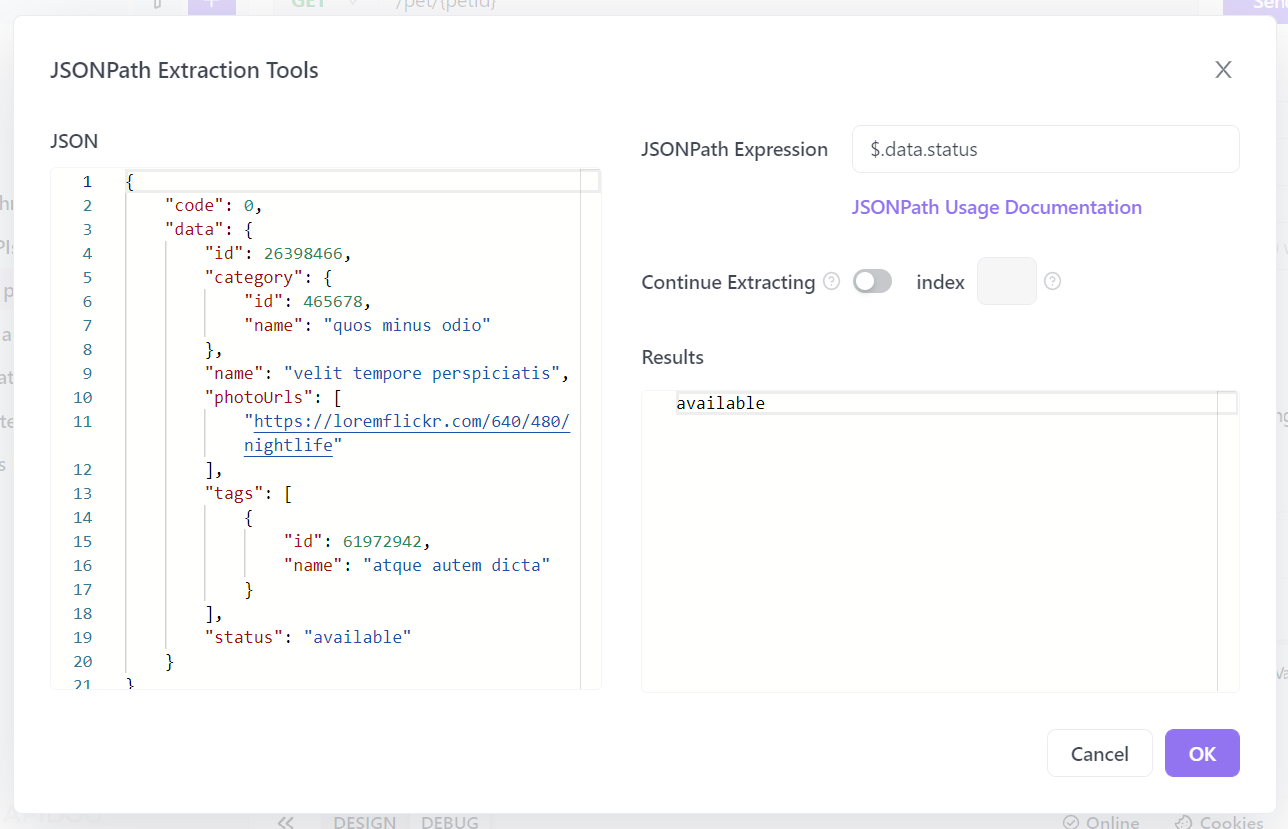Click the "code": 0 line in JSON
This screenshot has width=1288, height=829.
point(213,205)
